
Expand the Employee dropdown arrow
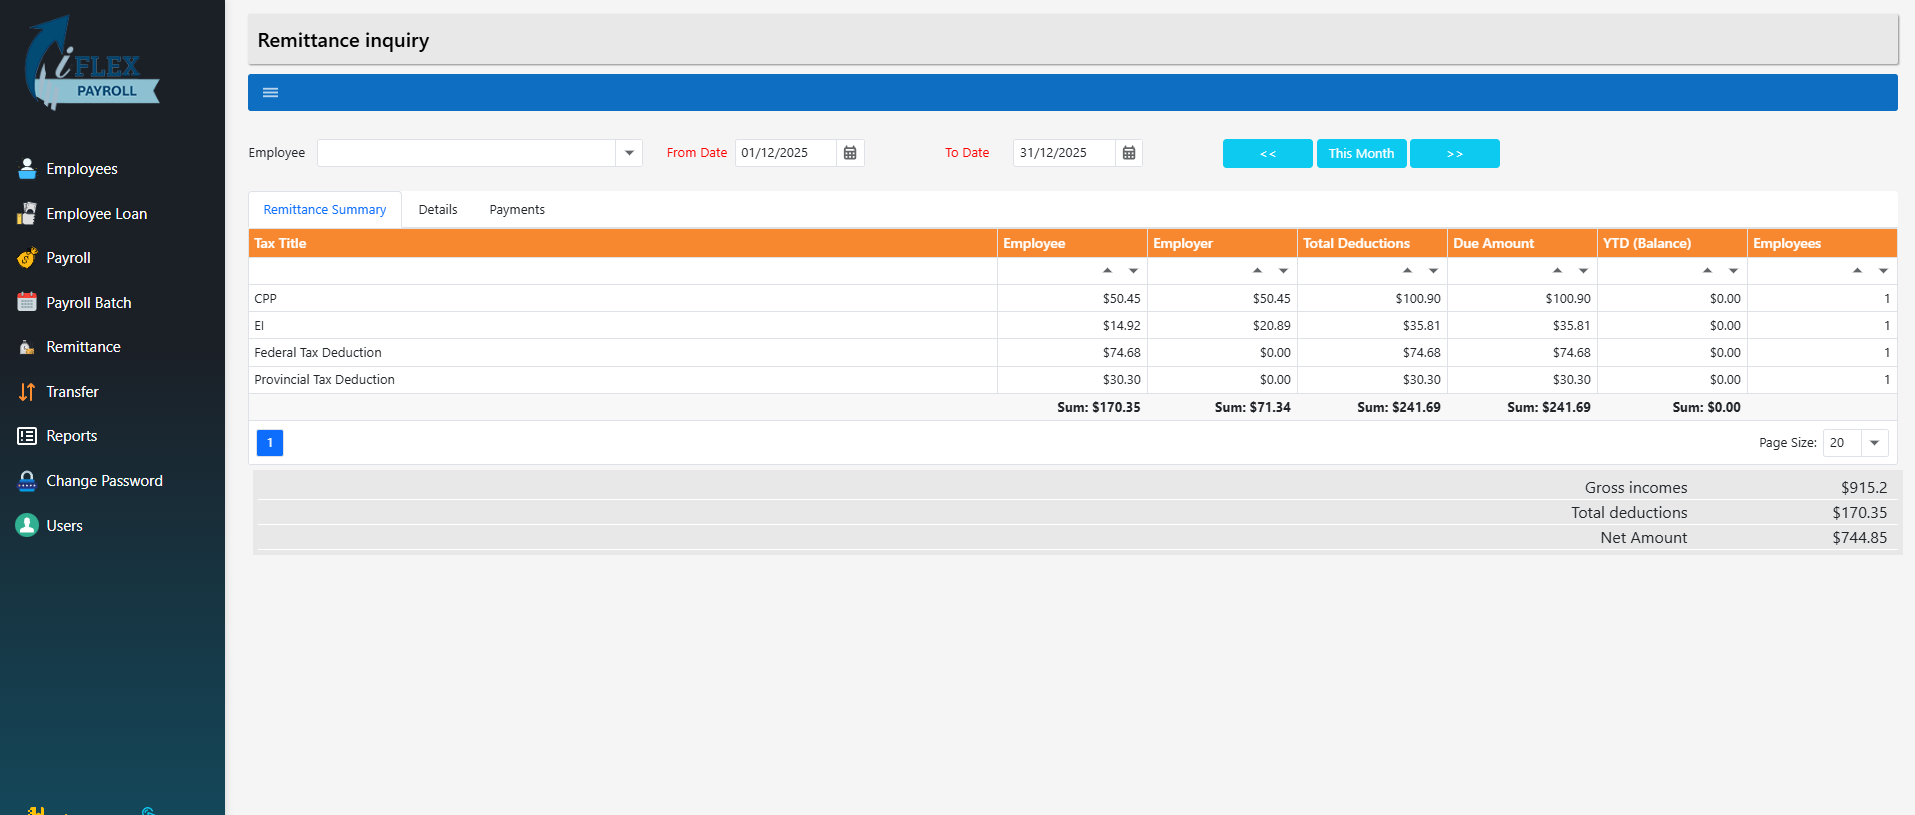click(x=629, y=153)
